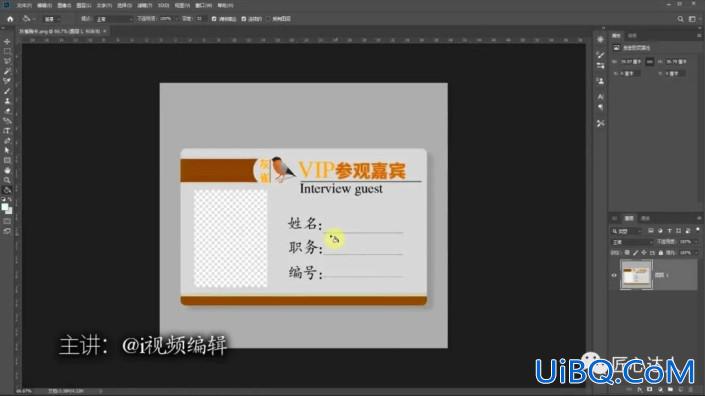This screenshot has width=705, height=396.
Task: Open the Image menu
Action: click(64, 5)
